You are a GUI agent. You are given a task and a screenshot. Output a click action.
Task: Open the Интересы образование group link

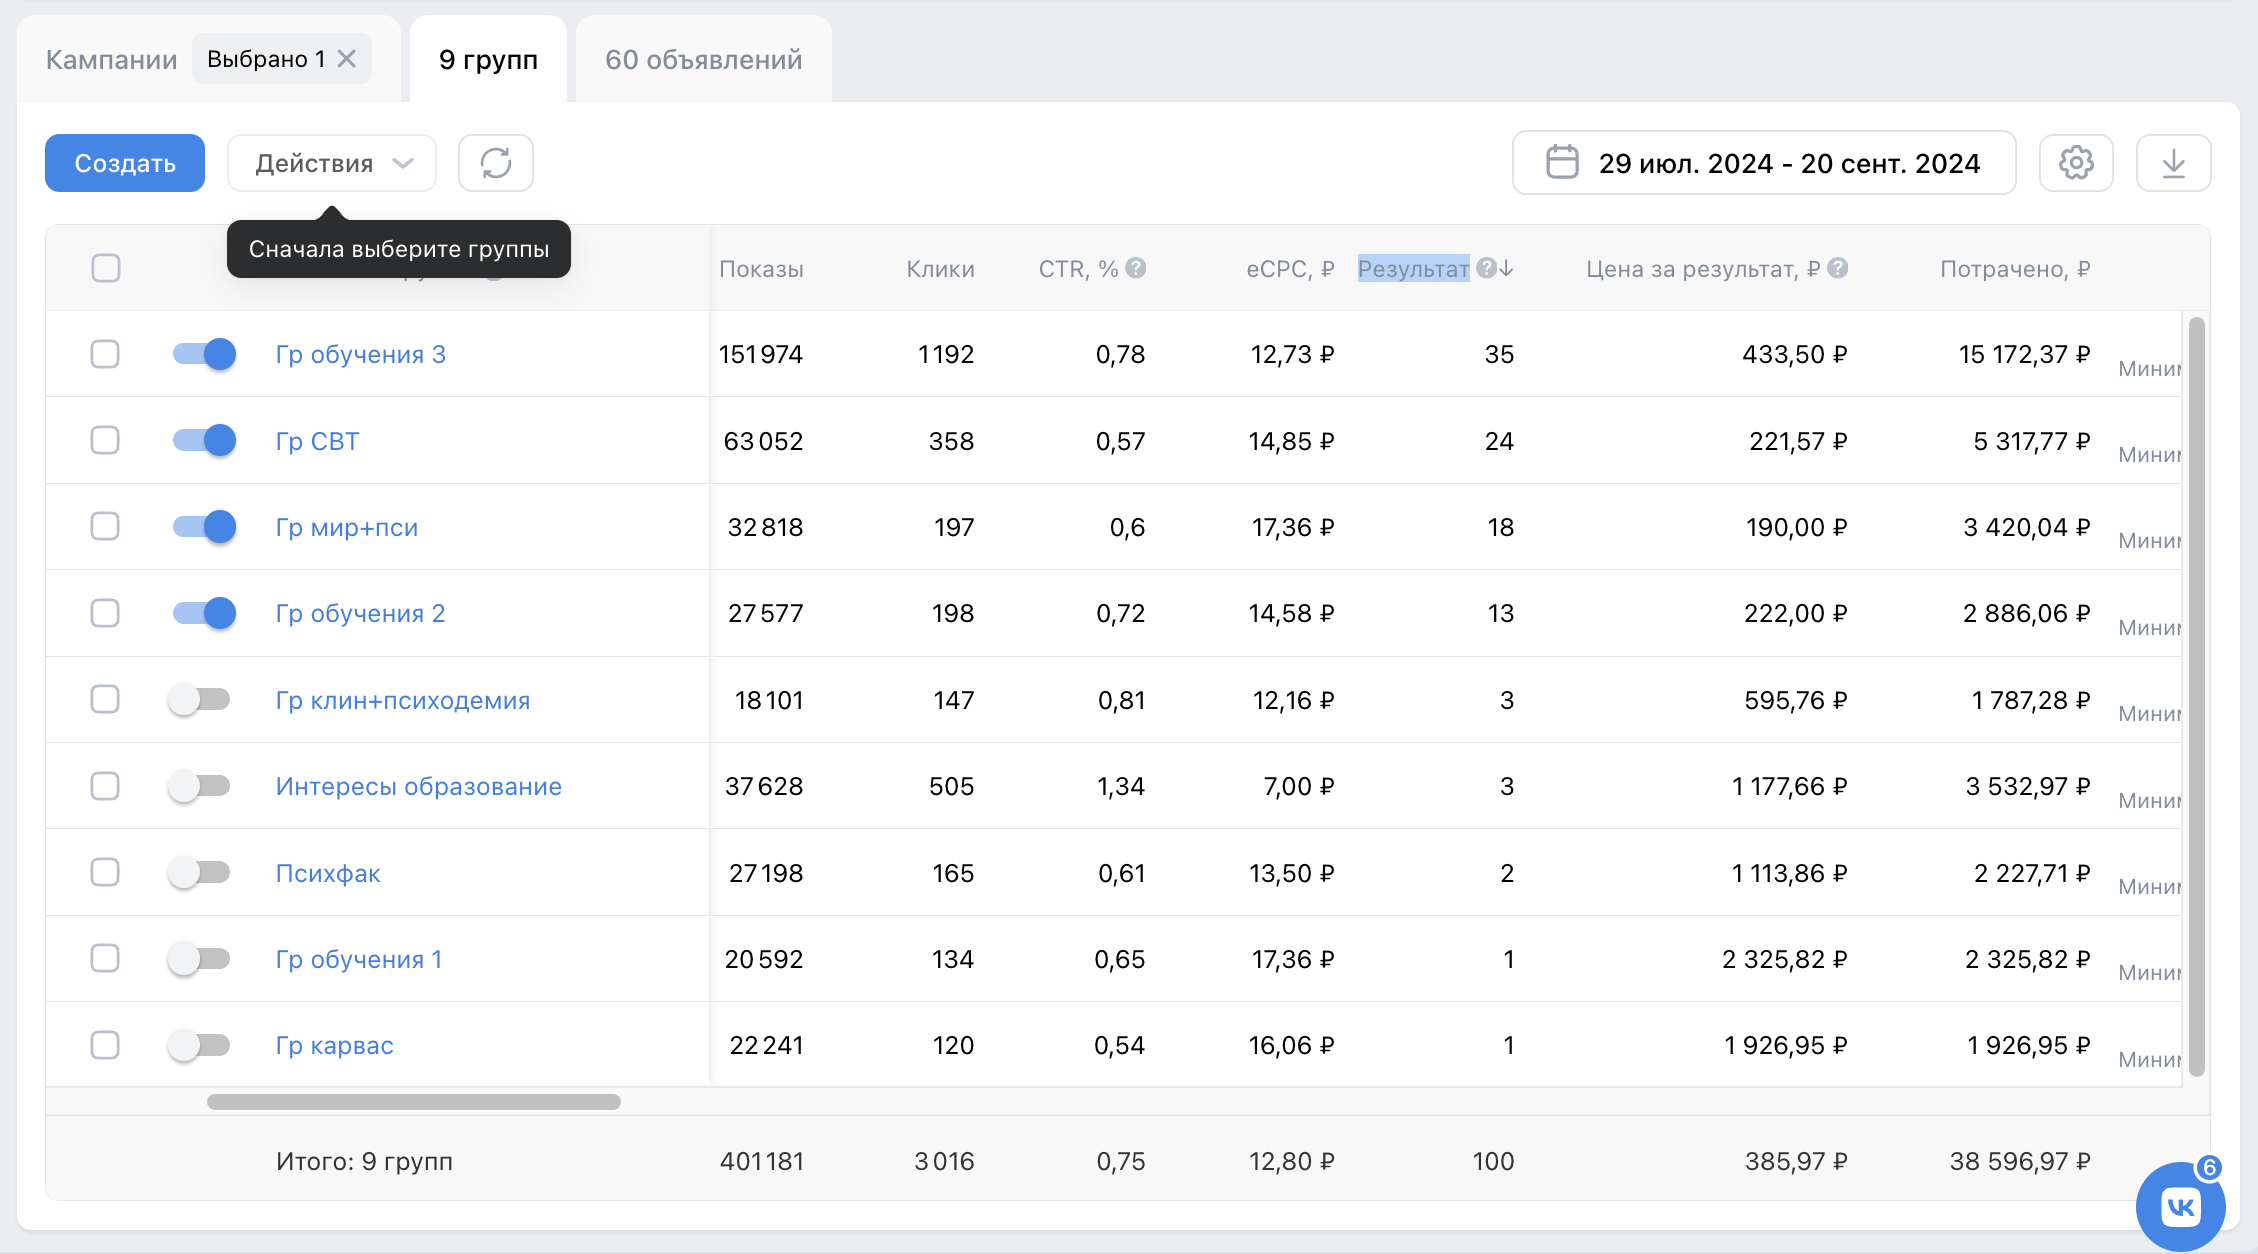click(x=418, y=787)
